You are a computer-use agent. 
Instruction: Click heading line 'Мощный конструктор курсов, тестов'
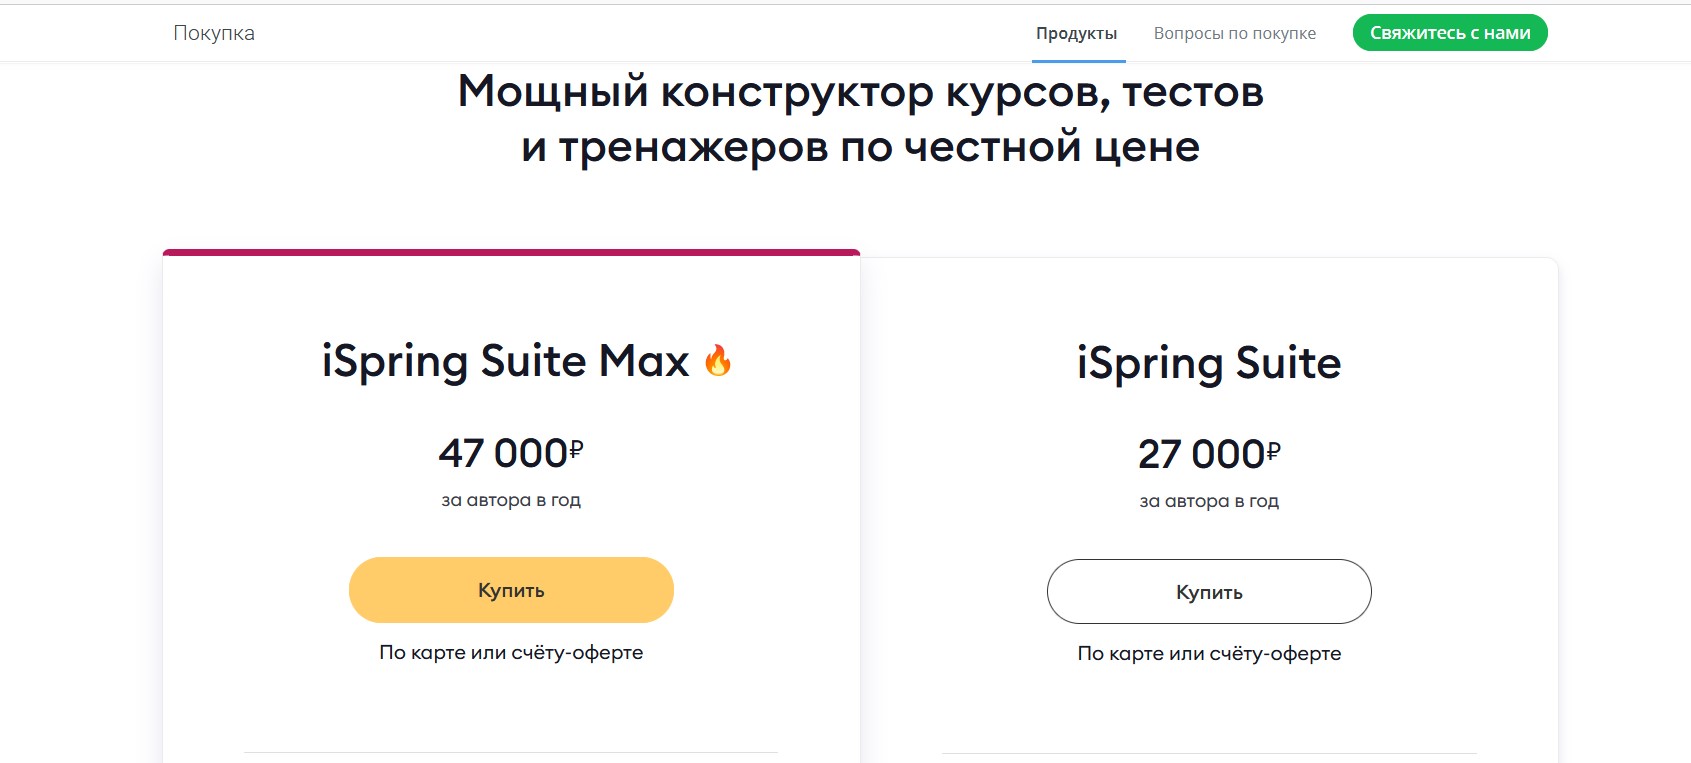860,92
